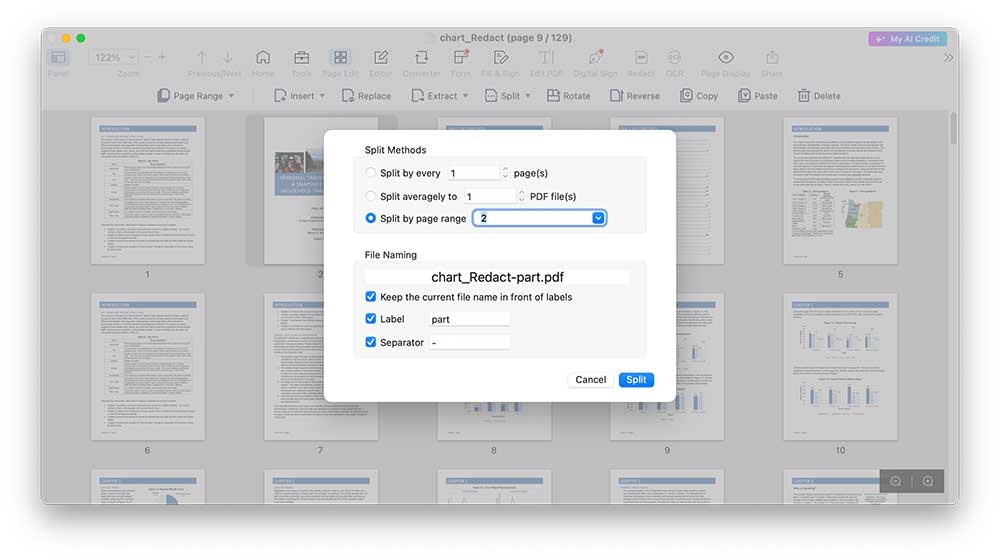
Task: Choose the Split averagely to option
Action: point(371,196)
